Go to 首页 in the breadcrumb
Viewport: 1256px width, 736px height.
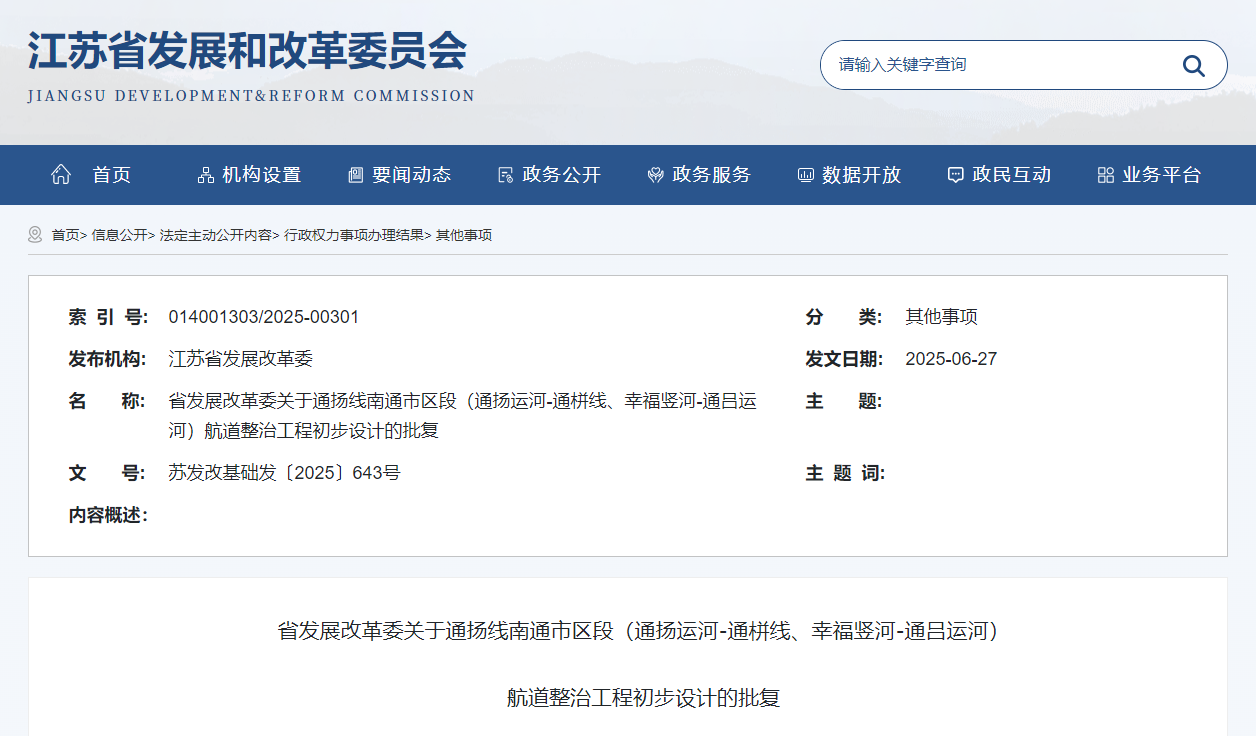point(65,235)
